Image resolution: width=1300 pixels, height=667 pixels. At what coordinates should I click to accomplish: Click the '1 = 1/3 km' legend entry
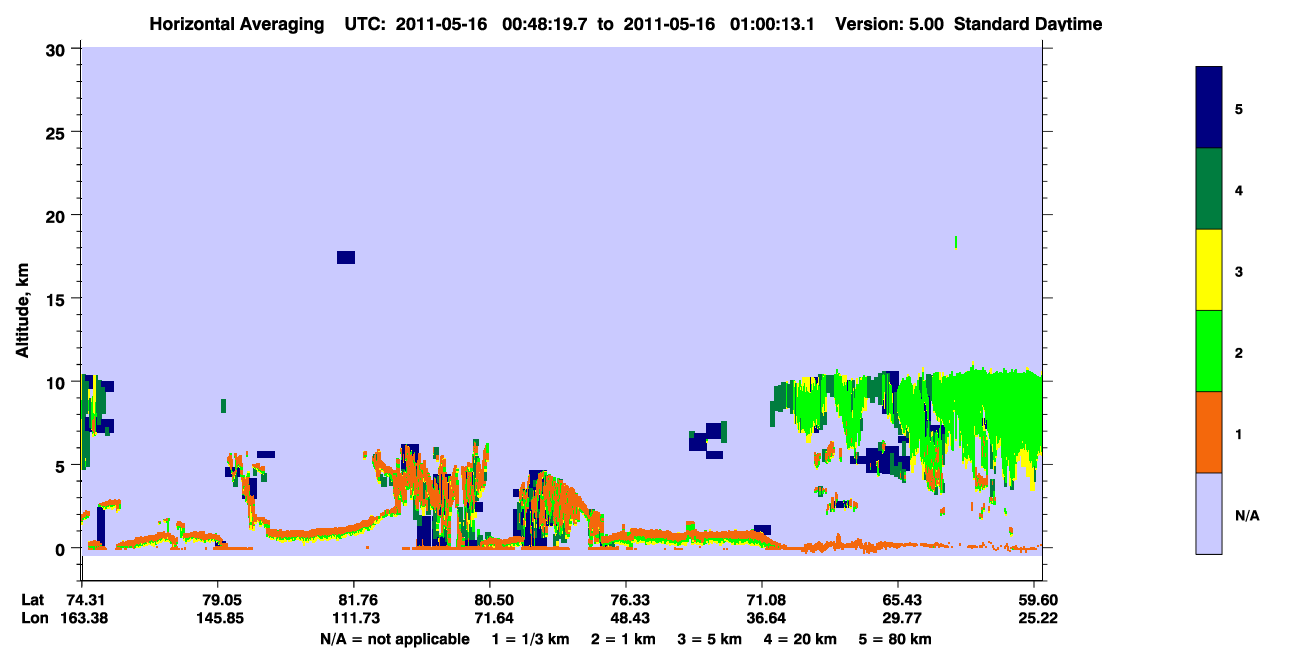(x=532, y=638)
